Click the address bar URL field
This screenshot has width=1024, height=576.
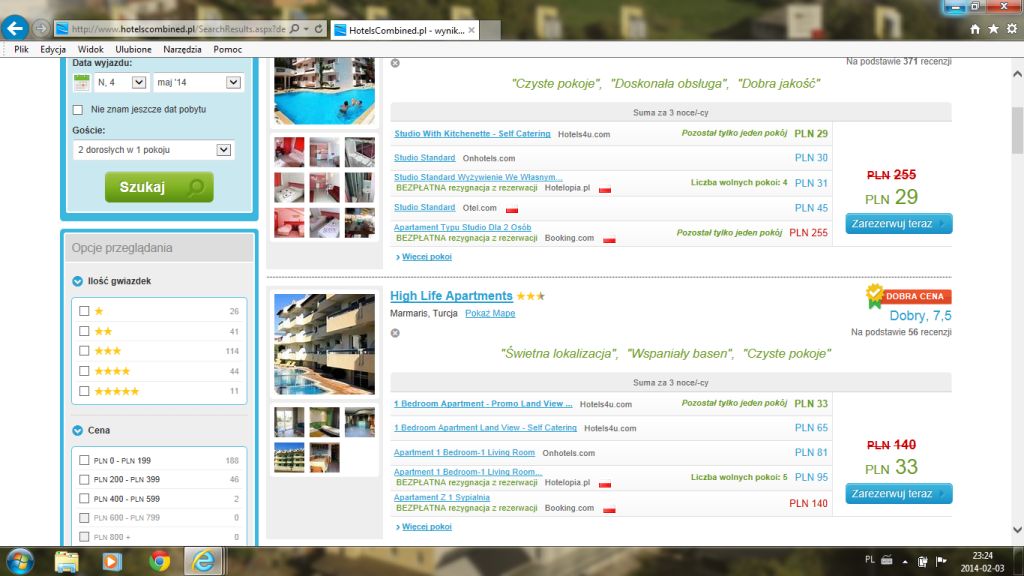tap(176, 29)
